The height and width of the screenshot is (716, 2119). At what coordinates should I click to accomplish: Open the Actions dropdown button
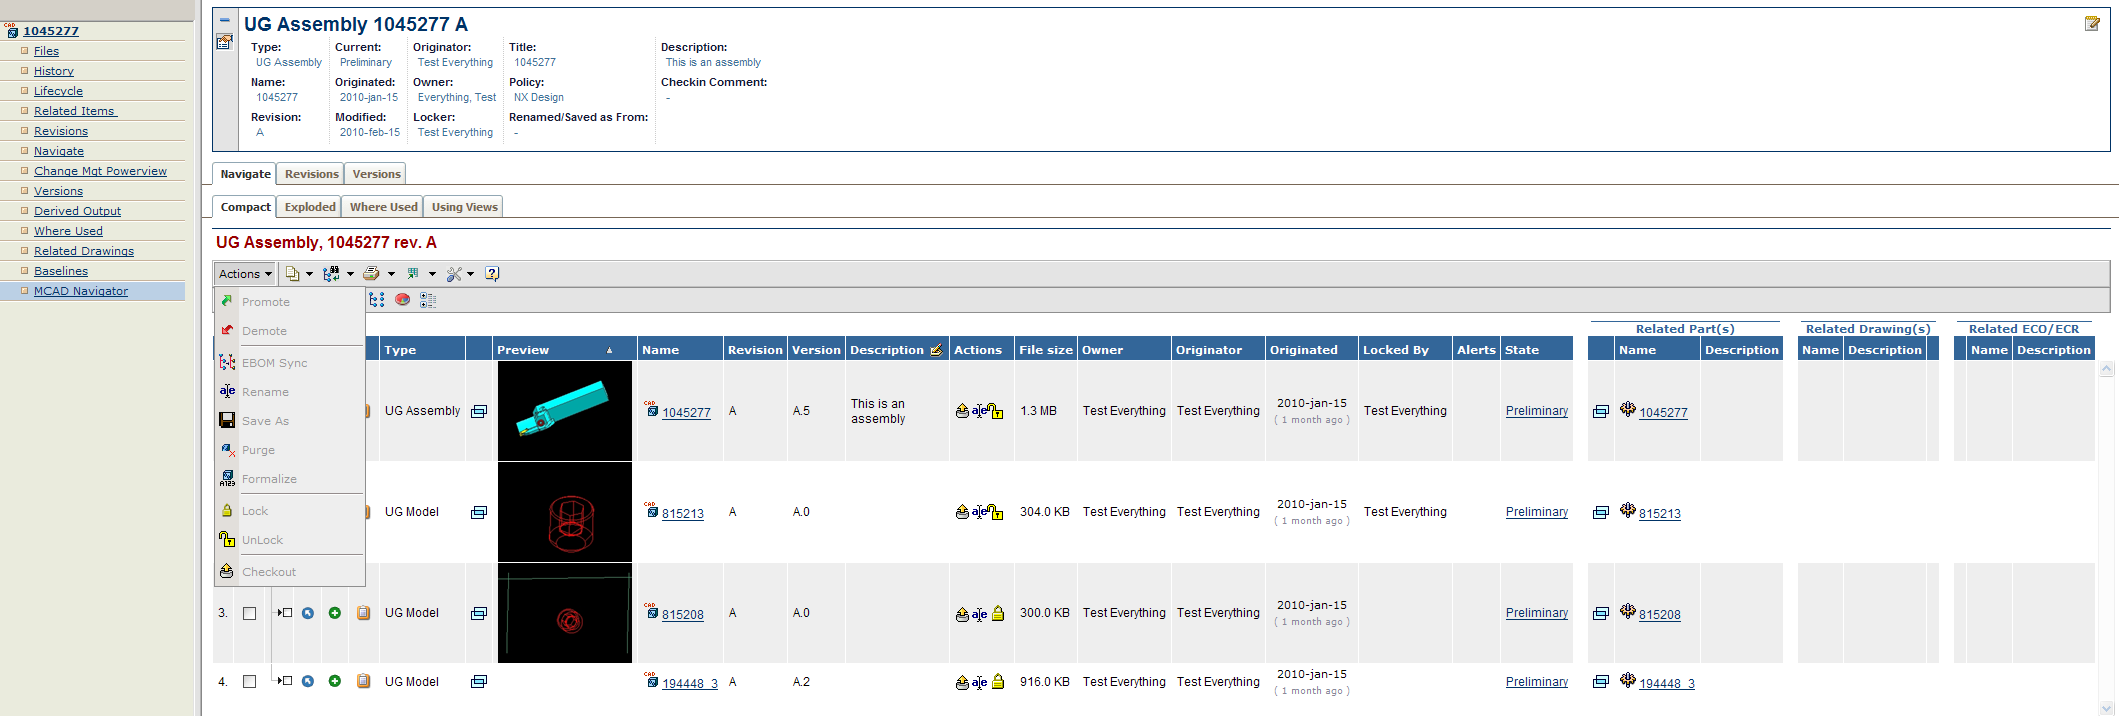click(245, 274)
